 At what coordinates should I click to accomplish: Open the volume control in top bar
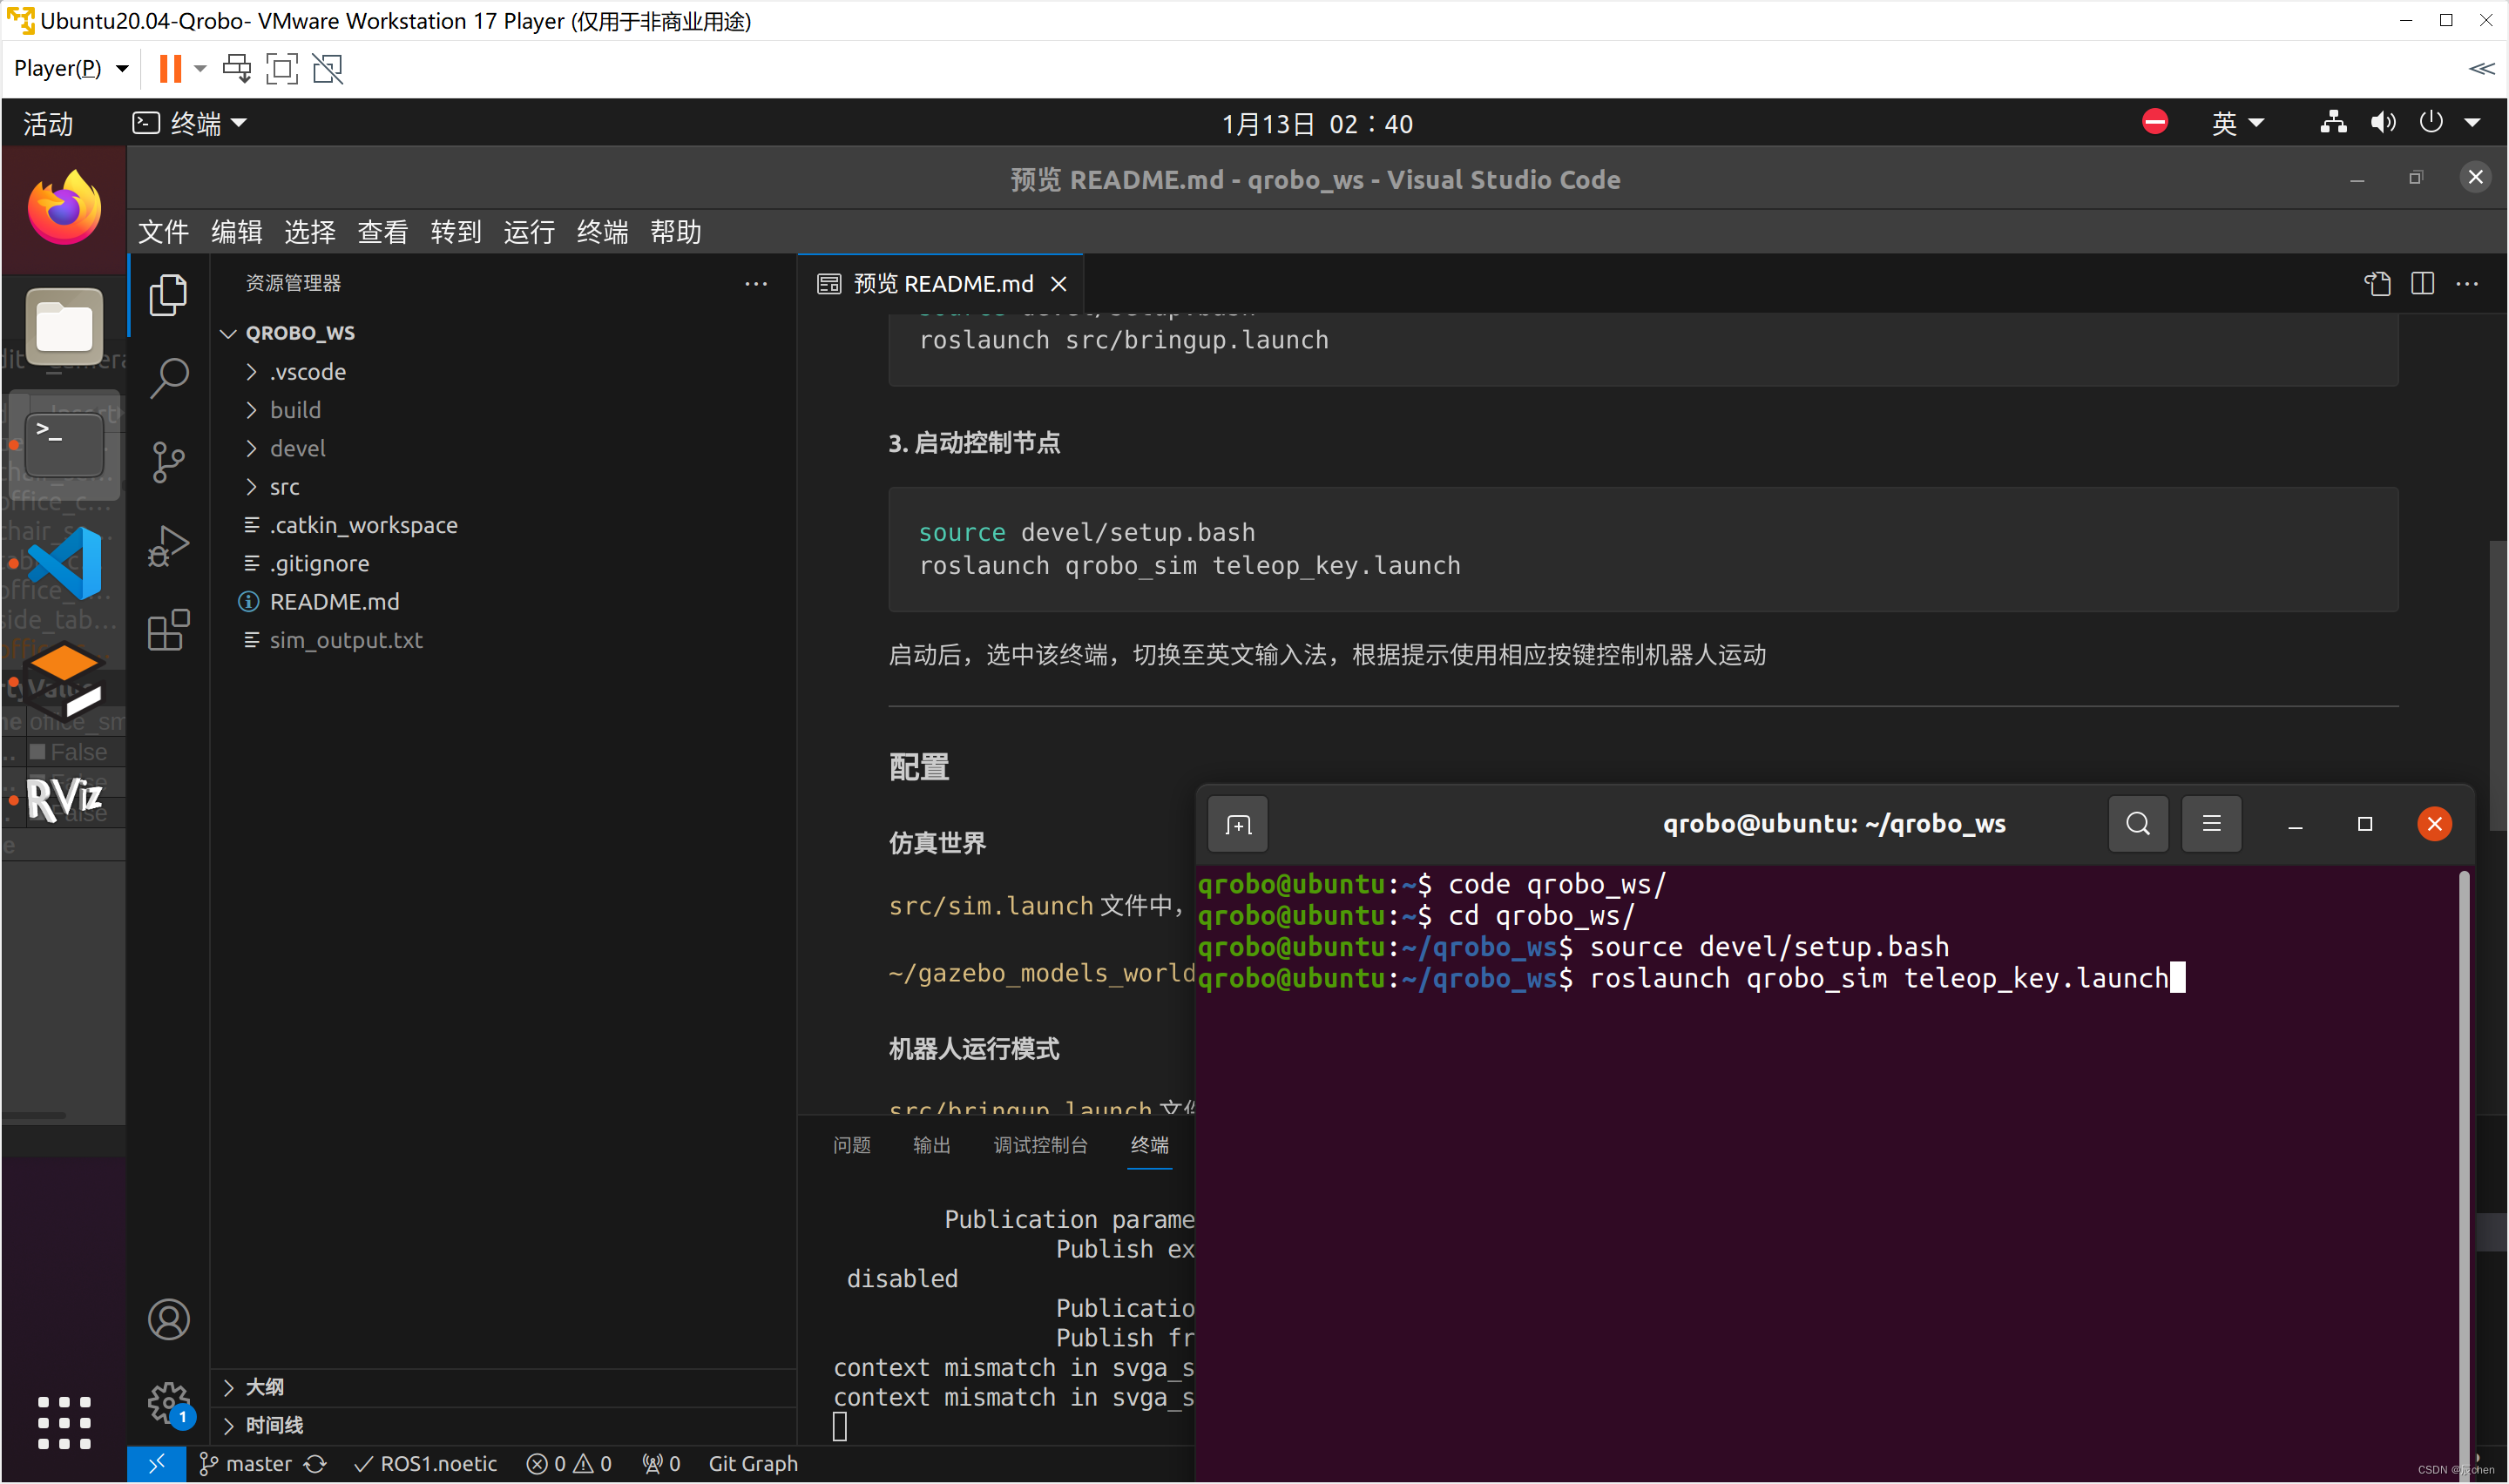[x=2382, y=123]
